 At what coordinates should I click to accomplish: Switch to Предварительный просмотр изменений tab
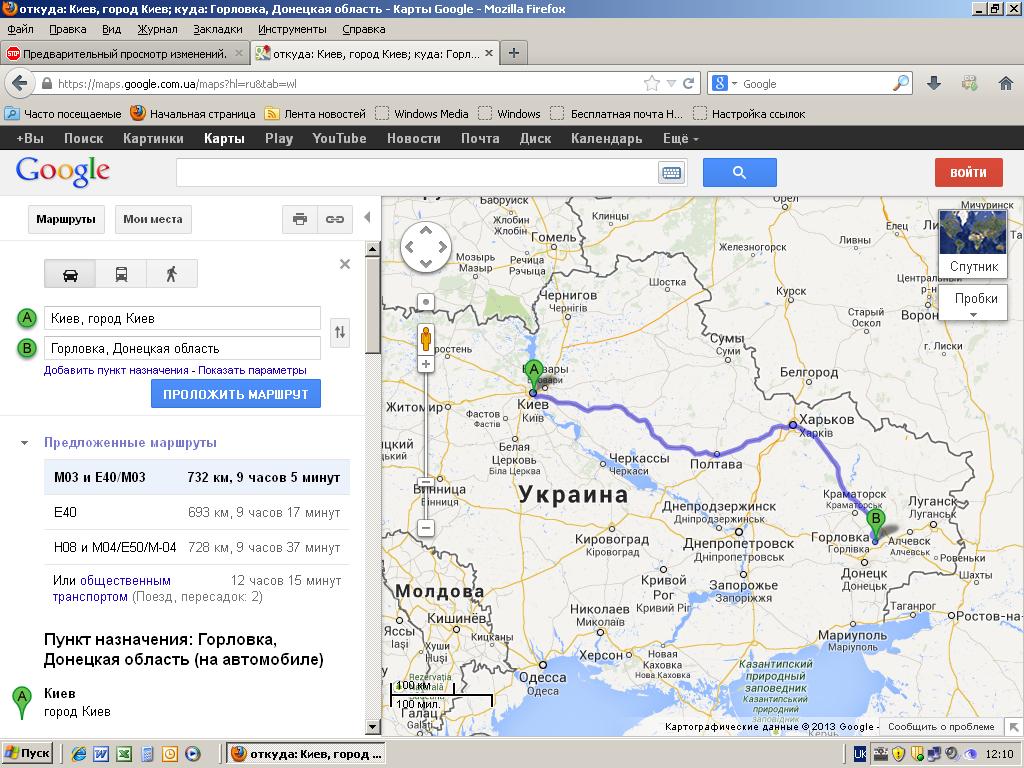click(124, 54)
